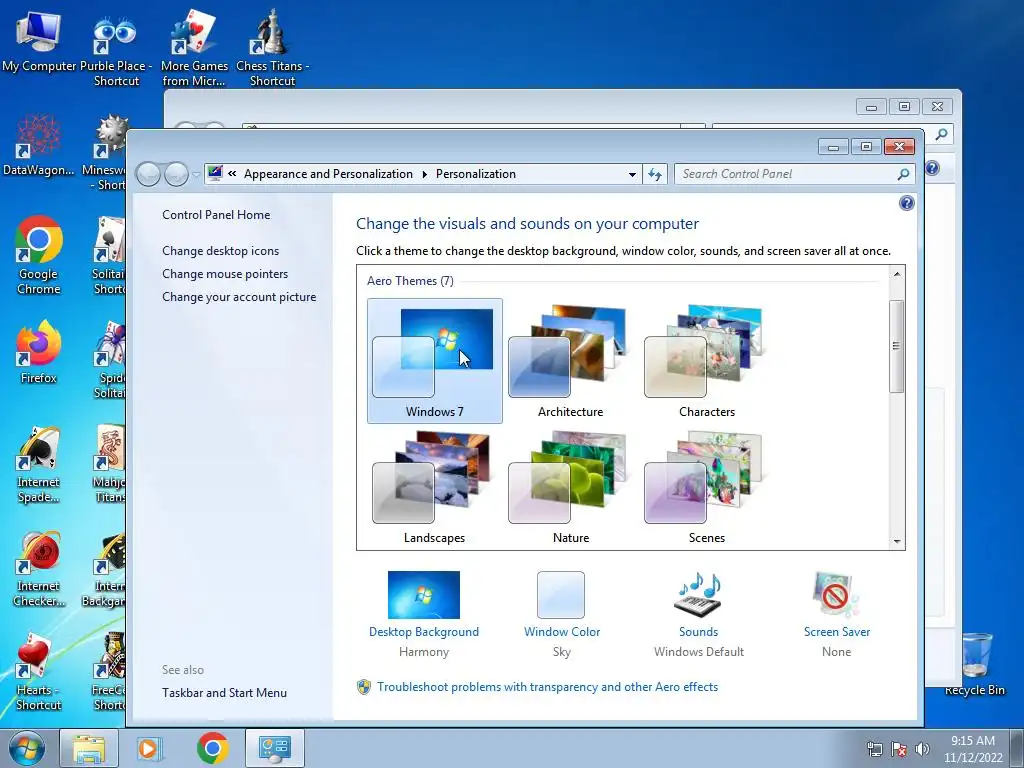The width and height of the screenshot is (1024, 768).
Task: Click the Screen Saver link text
Action: click(837, 632)
